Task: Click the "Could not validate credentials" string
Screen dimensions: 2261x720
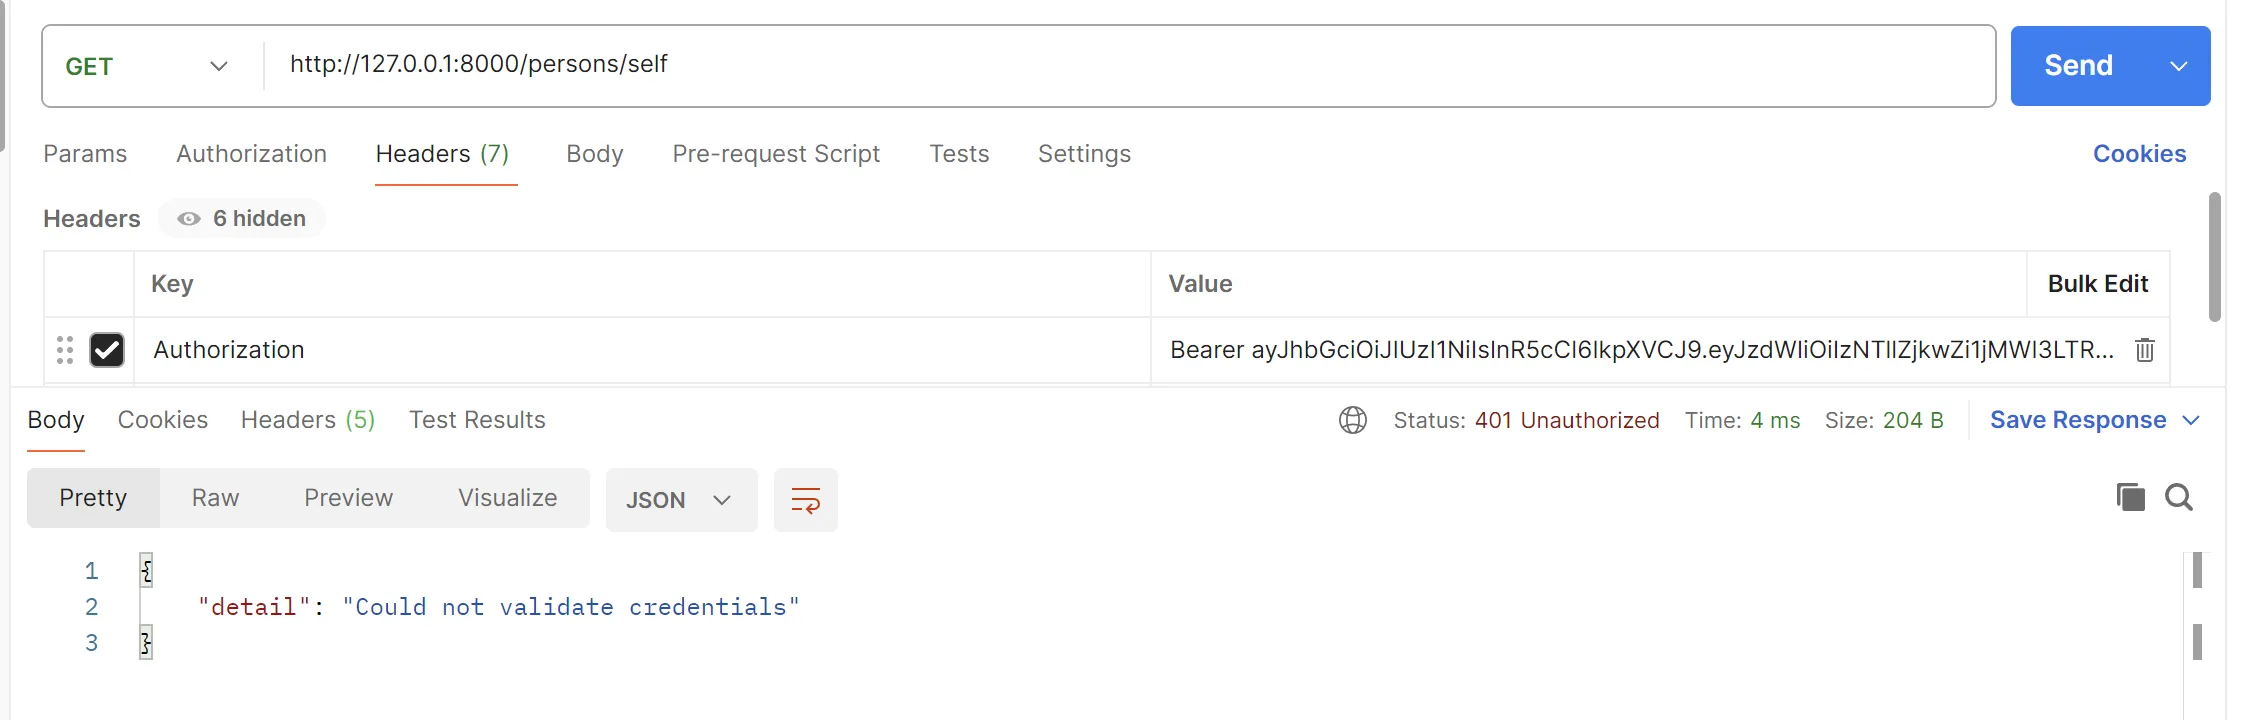Action: (571, 607)
